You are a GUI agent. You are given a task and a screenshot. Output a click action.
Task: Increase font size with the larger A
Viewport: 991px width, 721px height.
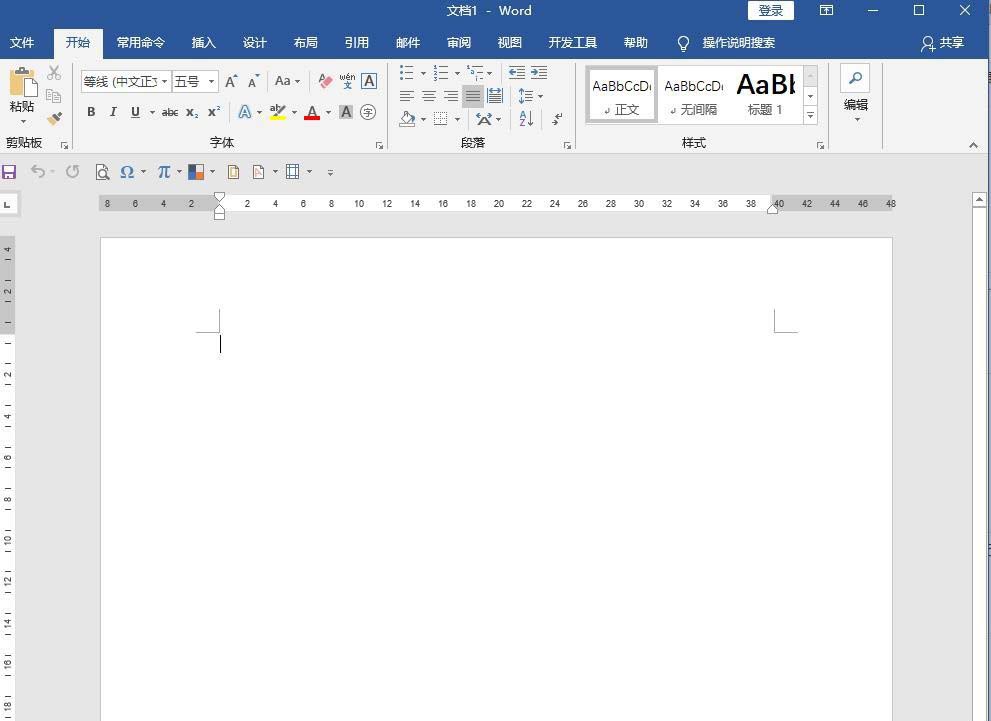[x=231, y=81]
